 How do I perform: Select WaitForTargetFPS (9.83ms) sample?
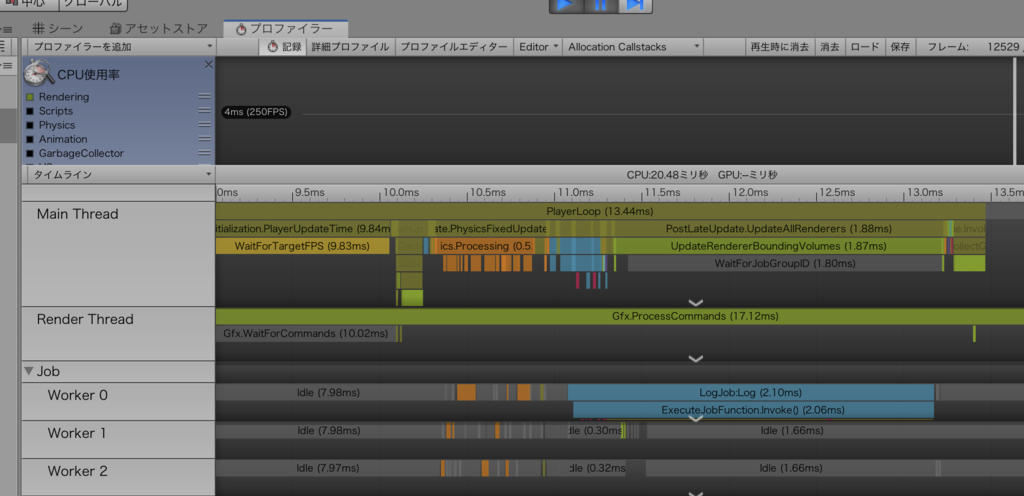click(x=302, y=246)
